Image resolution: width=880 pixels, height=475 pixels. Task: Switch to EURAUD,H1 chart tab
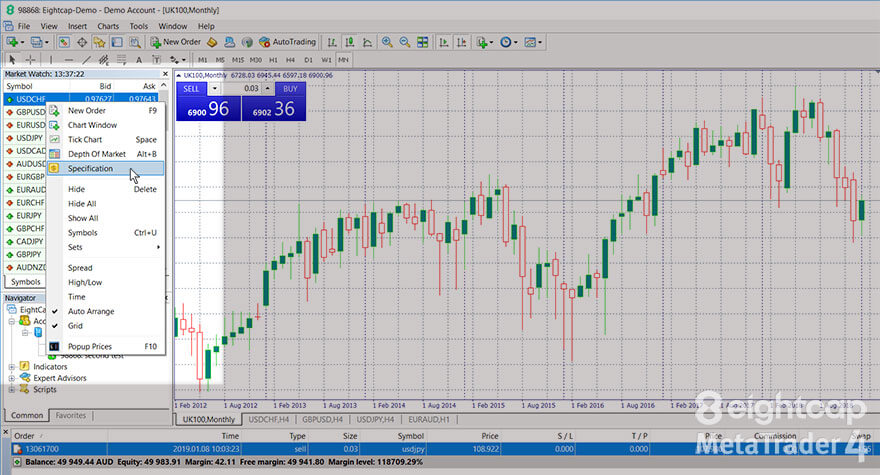(x=429, y=419)
